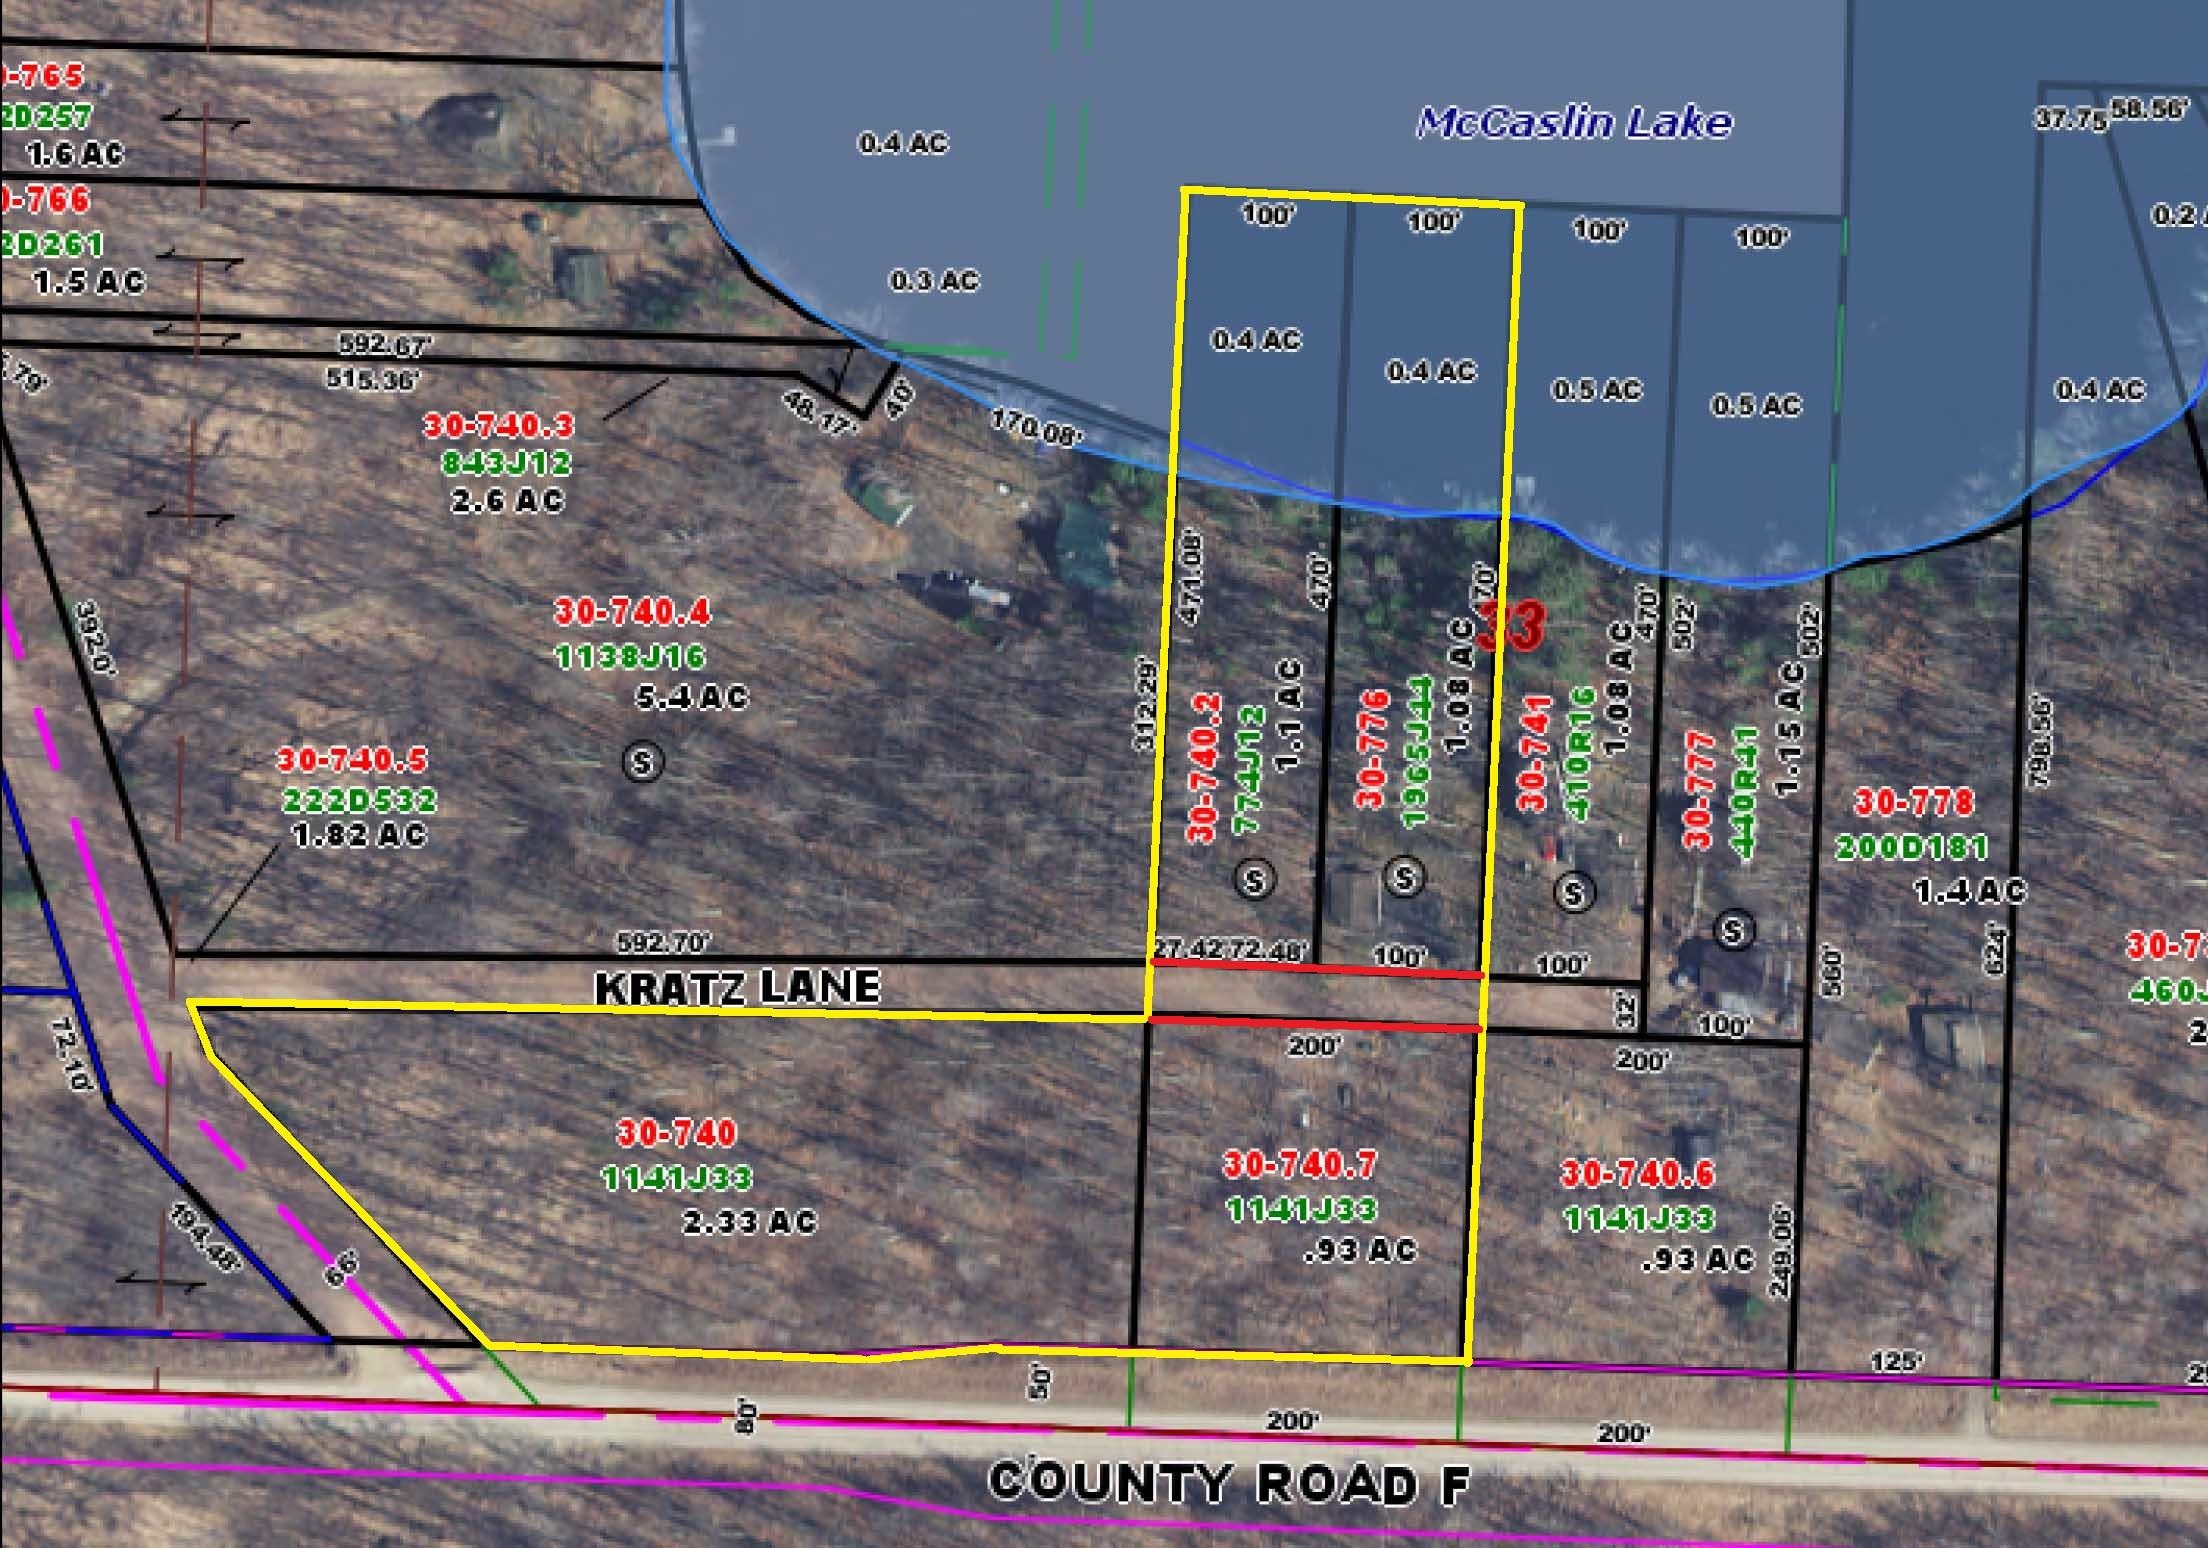
Task: Click the 5.4 AC acreage label
Action: pos(692,697)
